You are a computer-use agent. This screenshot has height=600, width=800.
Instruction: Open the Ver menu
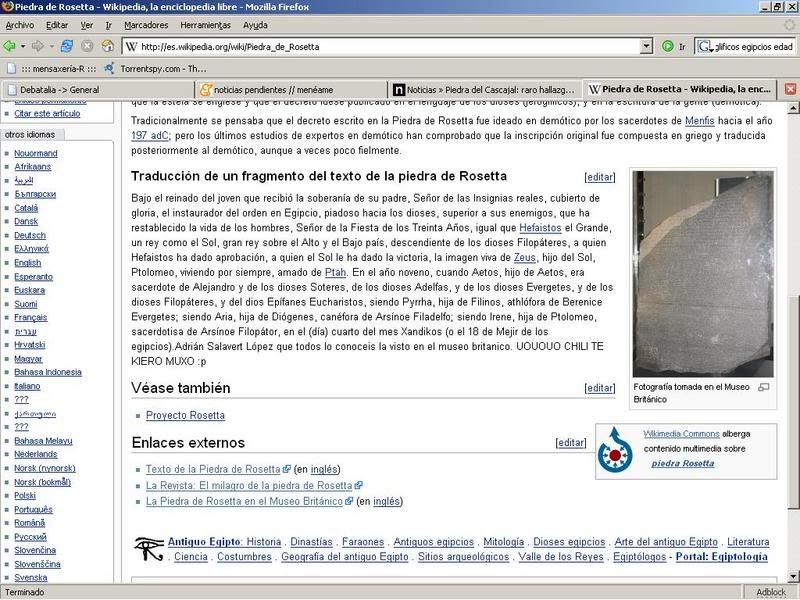(87, 25)
